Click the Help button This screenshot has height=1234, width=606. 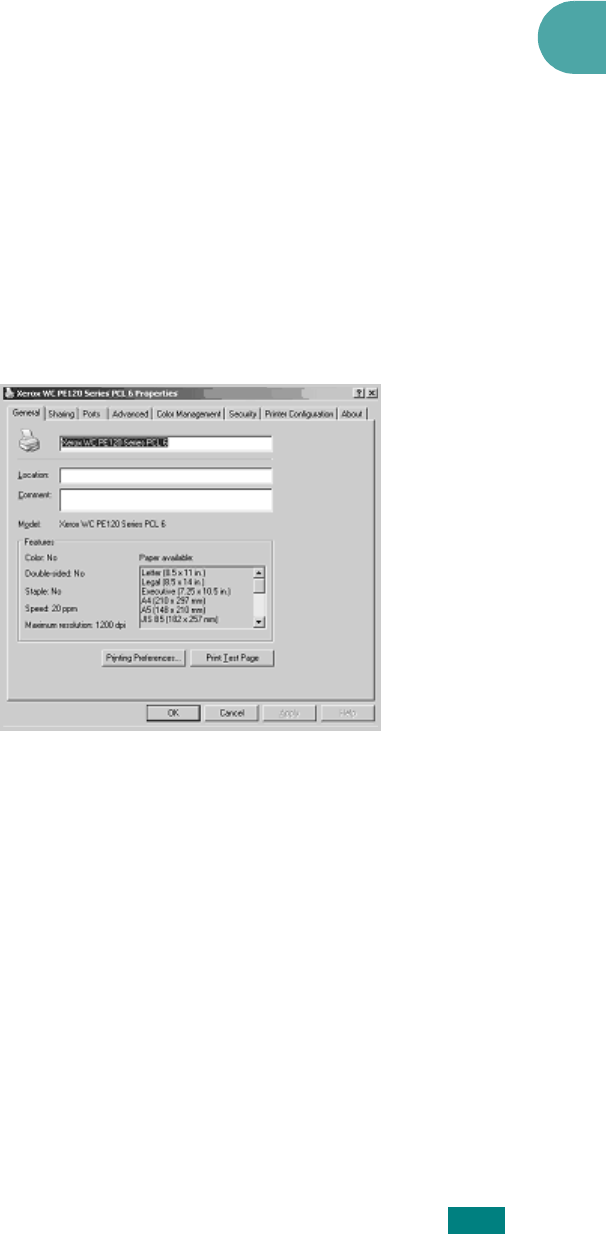click(347, 713)
